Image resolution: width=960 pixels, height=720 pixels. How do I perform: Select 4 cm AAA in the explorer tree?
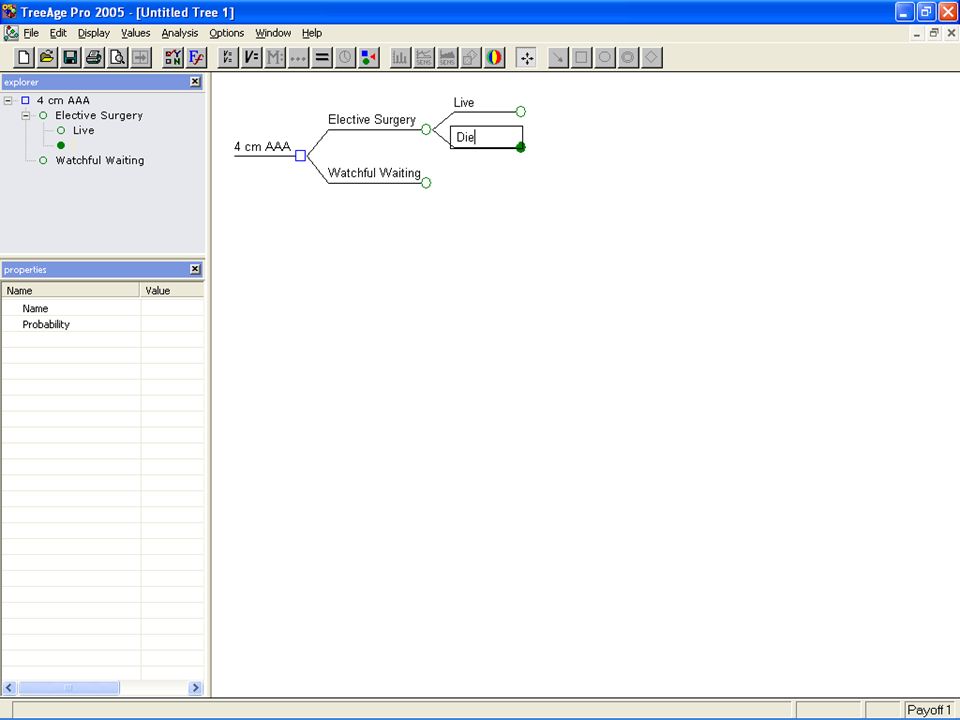click(63, 100)
